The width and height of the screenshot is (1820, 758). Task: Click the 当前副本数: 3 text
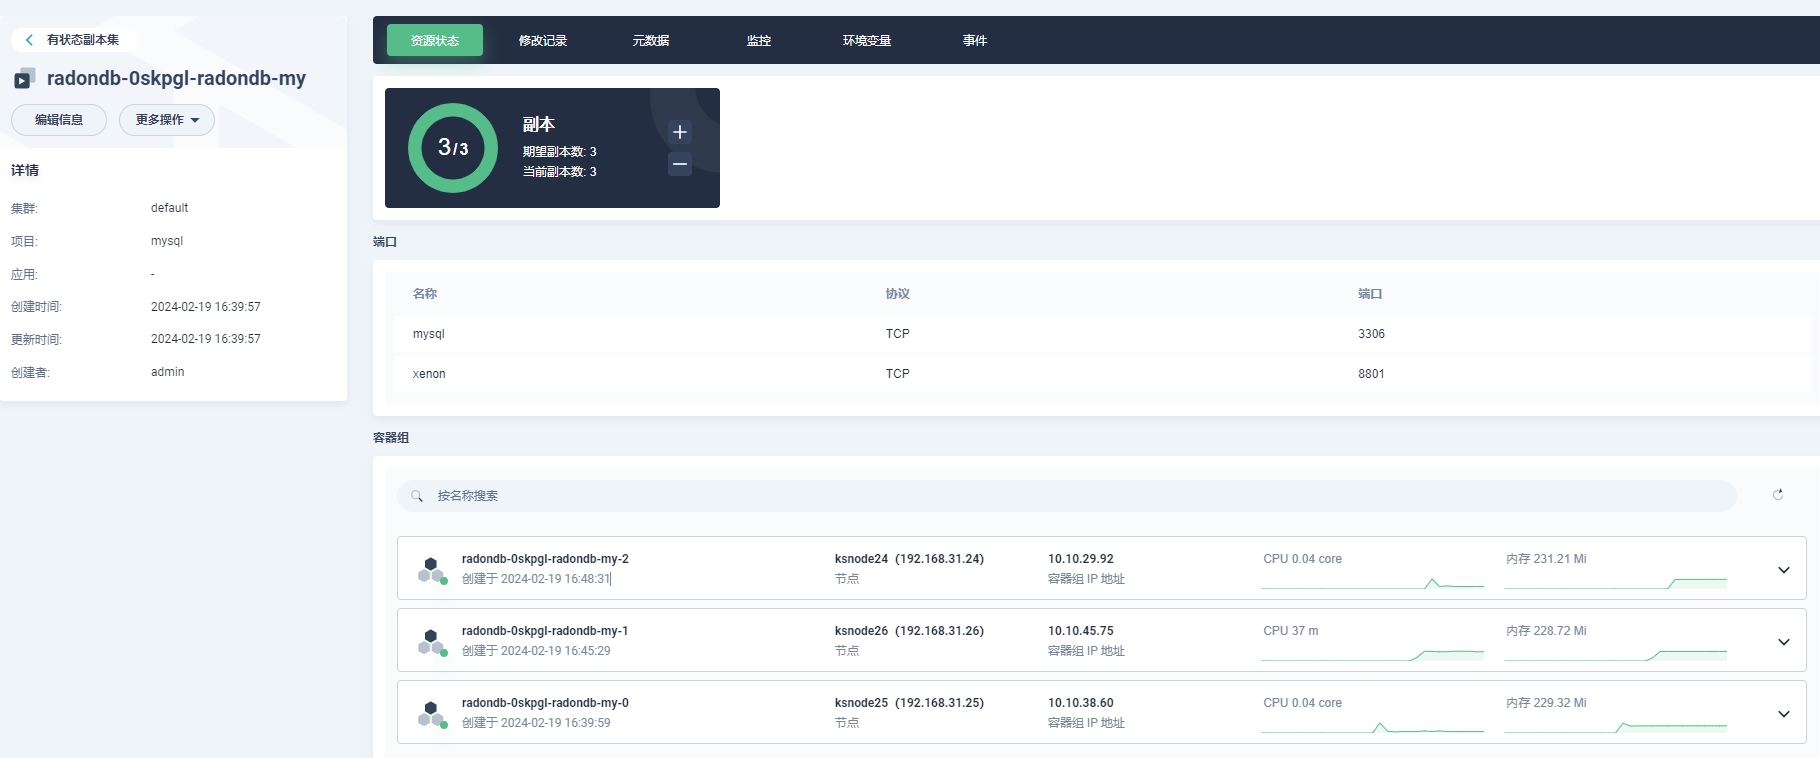pyautogui.click(x=559, y=172)
